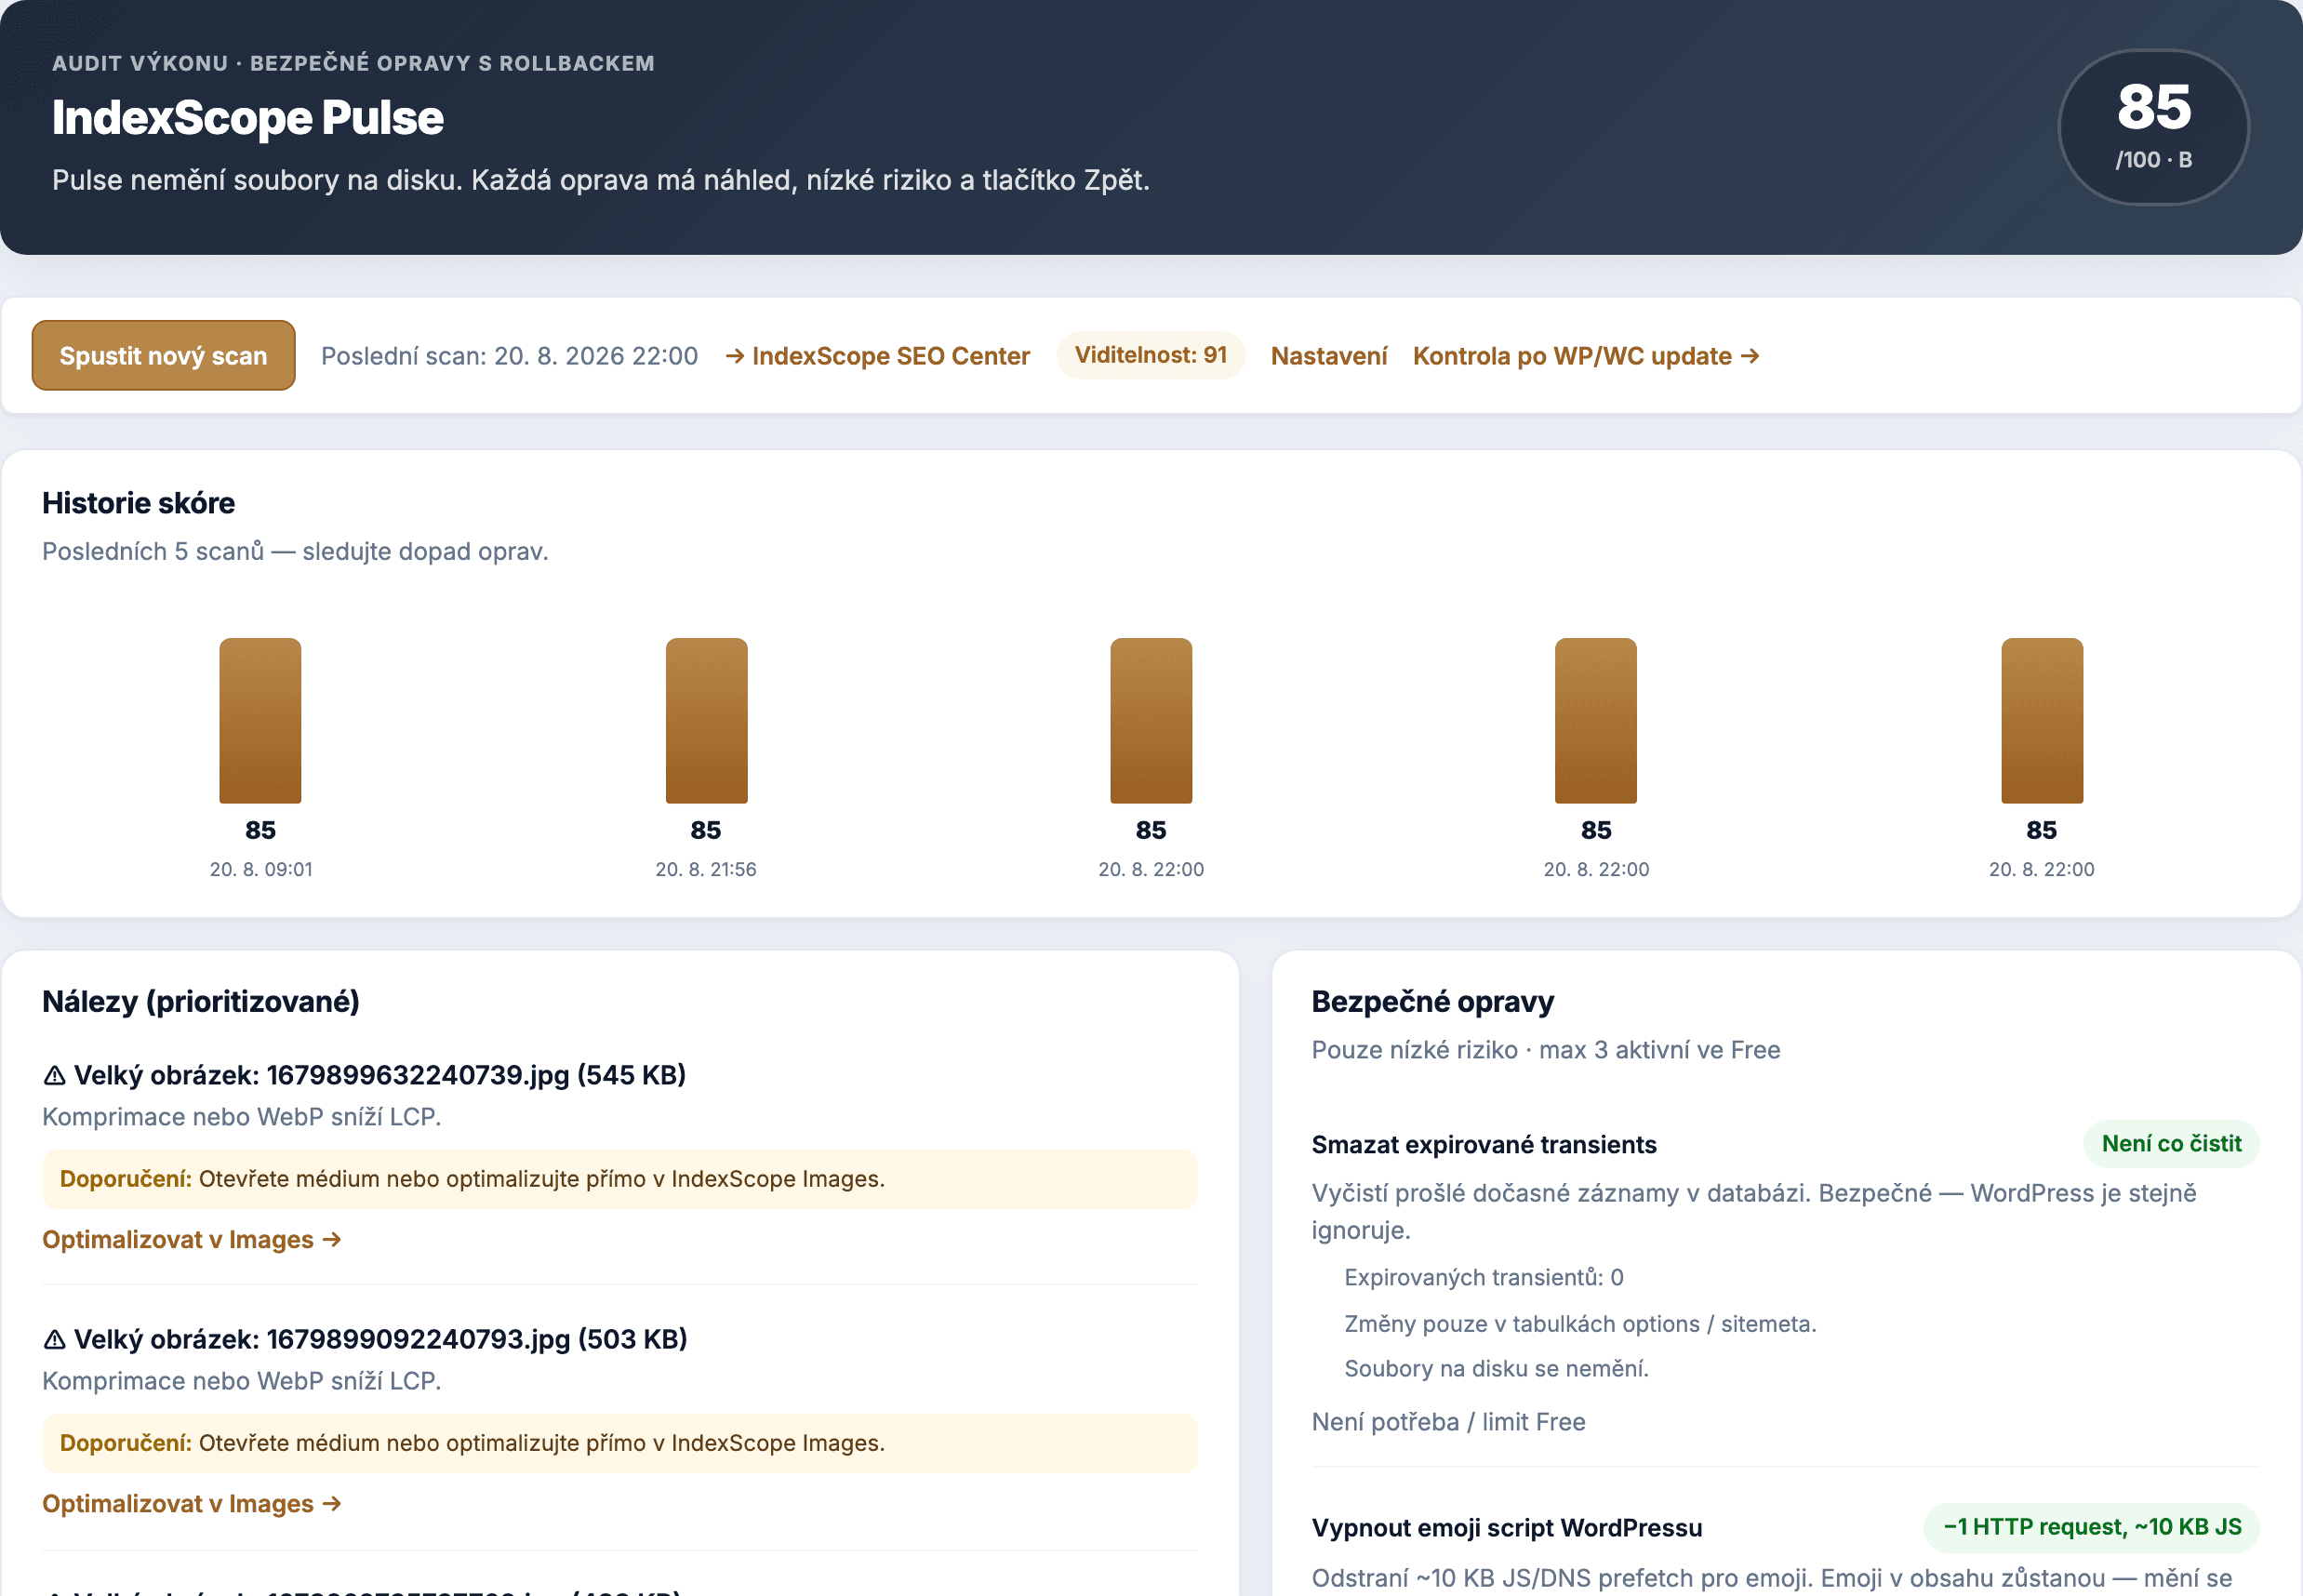The image size is (2303, 1596).
Task: Click 'Velký obrázek: 1679899092240793.jpg (503 KB)' title
Action: (381, 1340)
